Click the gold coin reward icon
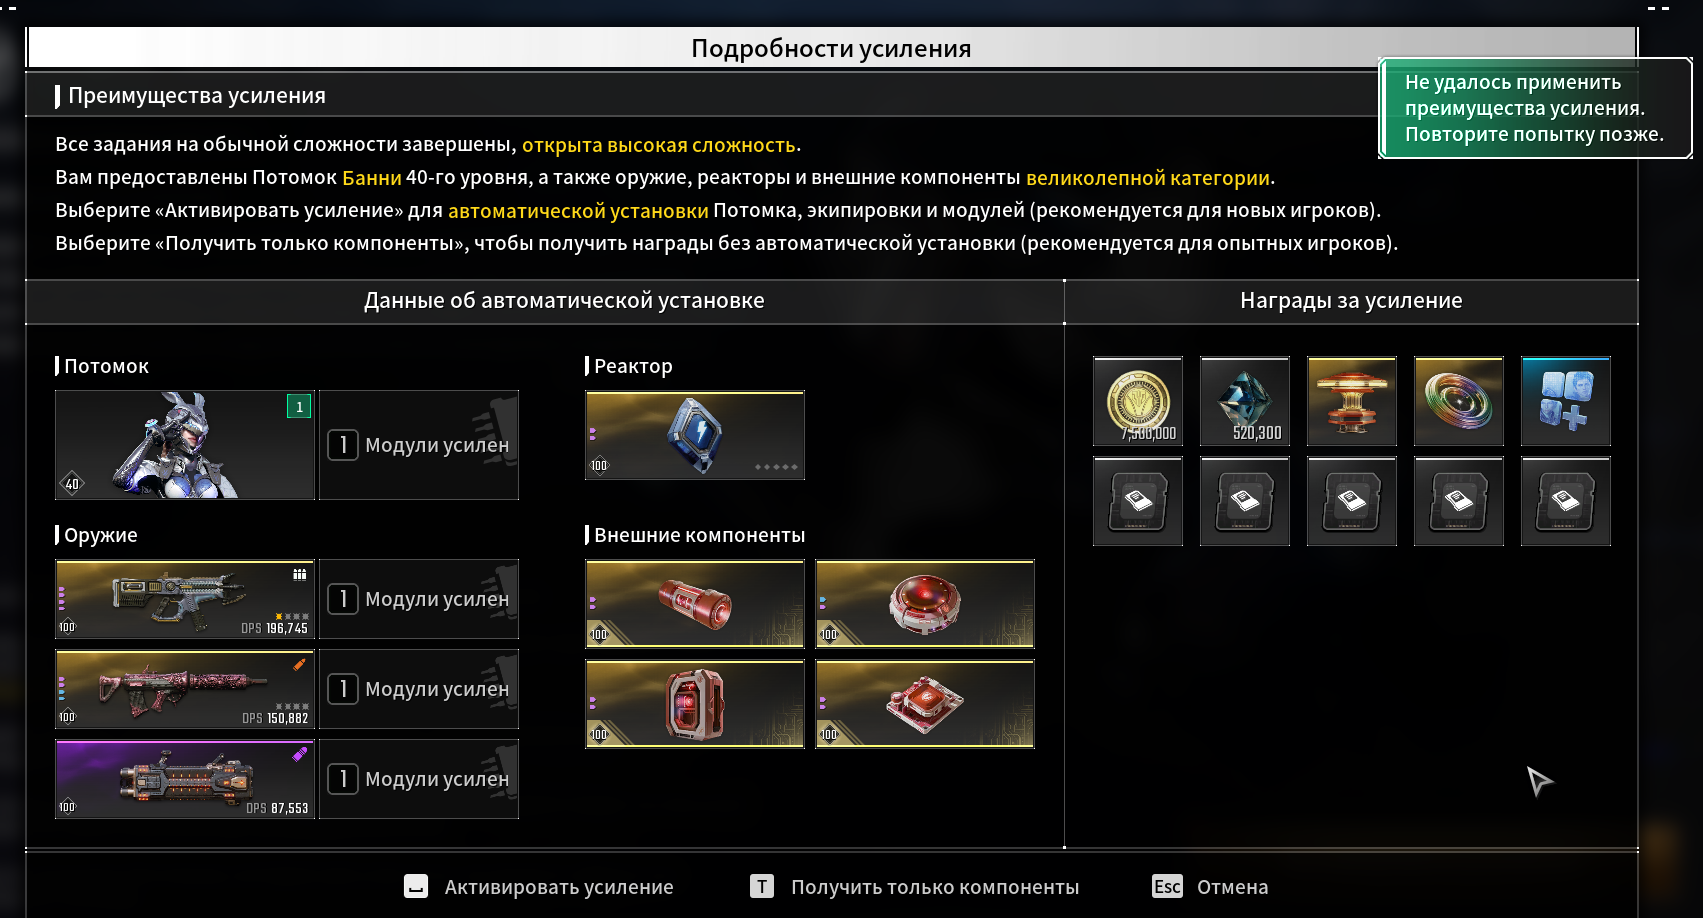Image resolution: width=1703 pixels, height=918 pixels. pyautogui.click(x=1138, y=401)
